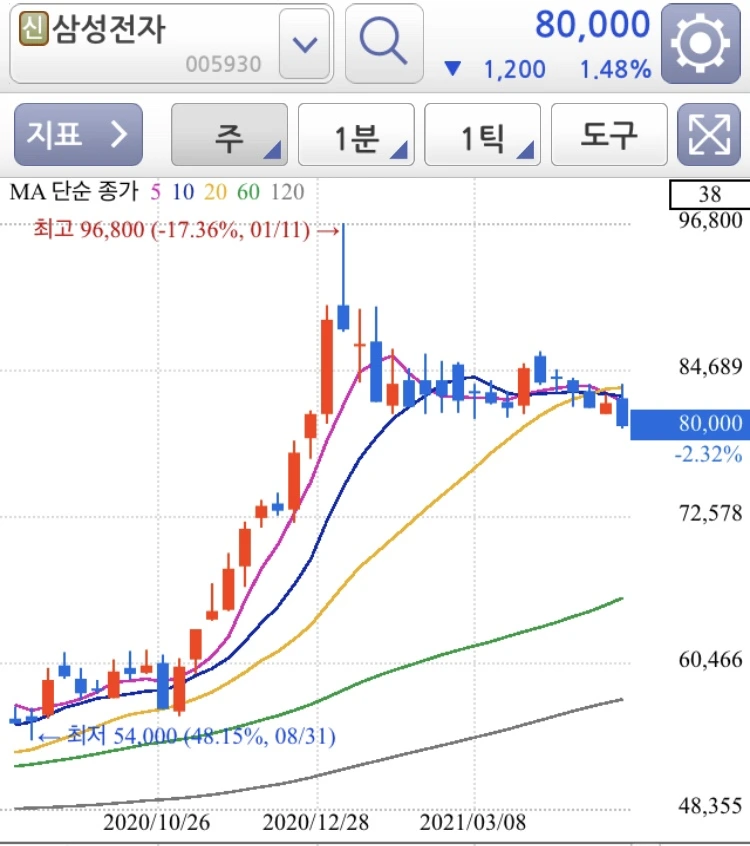The height and width of the screenshot is (846, 750).
Task: Open the 도구 tools button
Action: coord(609,134)
